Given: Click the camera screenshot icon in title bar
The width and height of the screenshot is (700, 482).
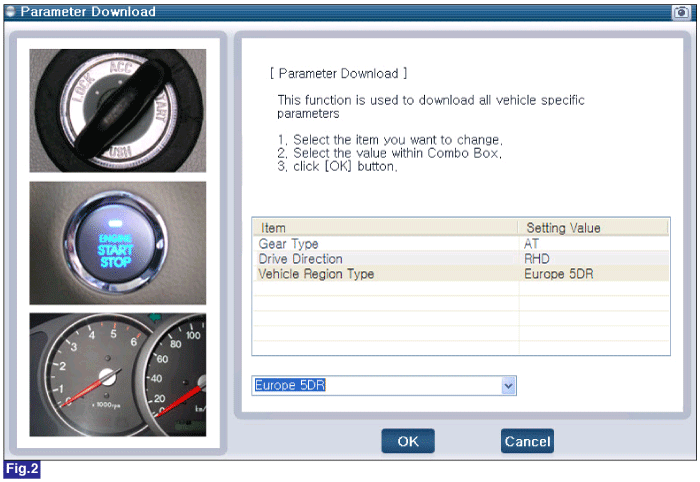Looking at the screenshot, I should tap(681, 12).
